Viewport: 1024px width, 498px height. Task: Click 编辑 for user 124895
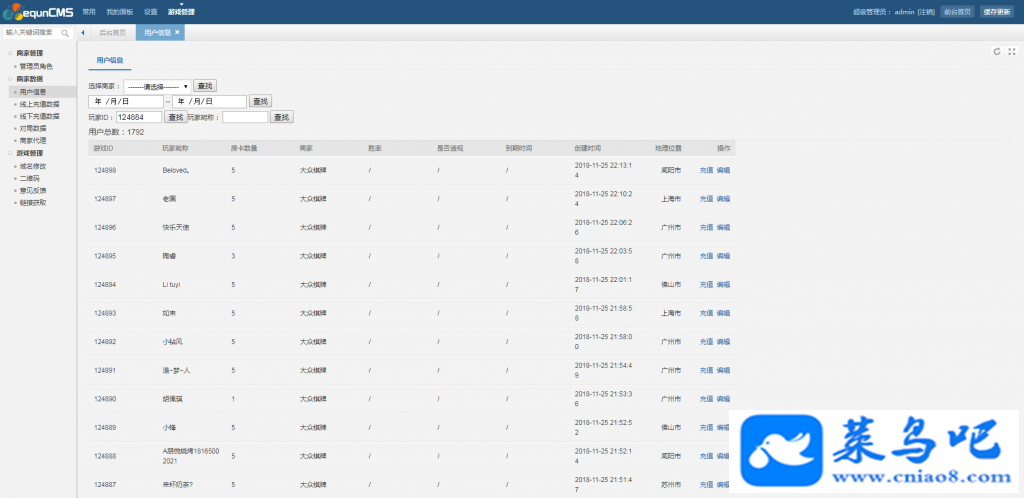tap(723, 256)
